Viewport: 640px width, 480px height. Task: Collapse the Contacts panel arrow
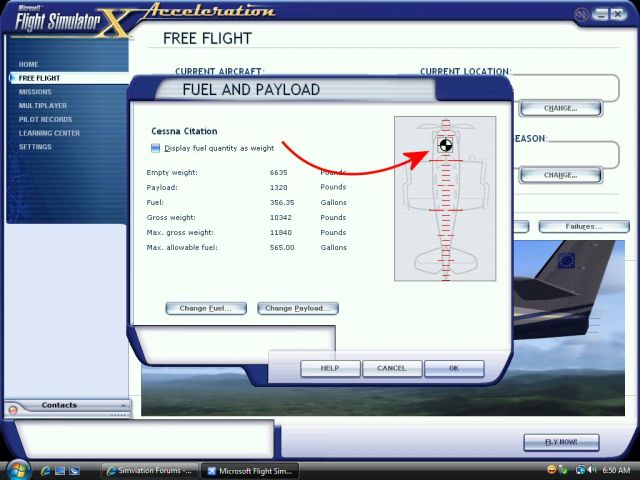[x=123, y=405]
